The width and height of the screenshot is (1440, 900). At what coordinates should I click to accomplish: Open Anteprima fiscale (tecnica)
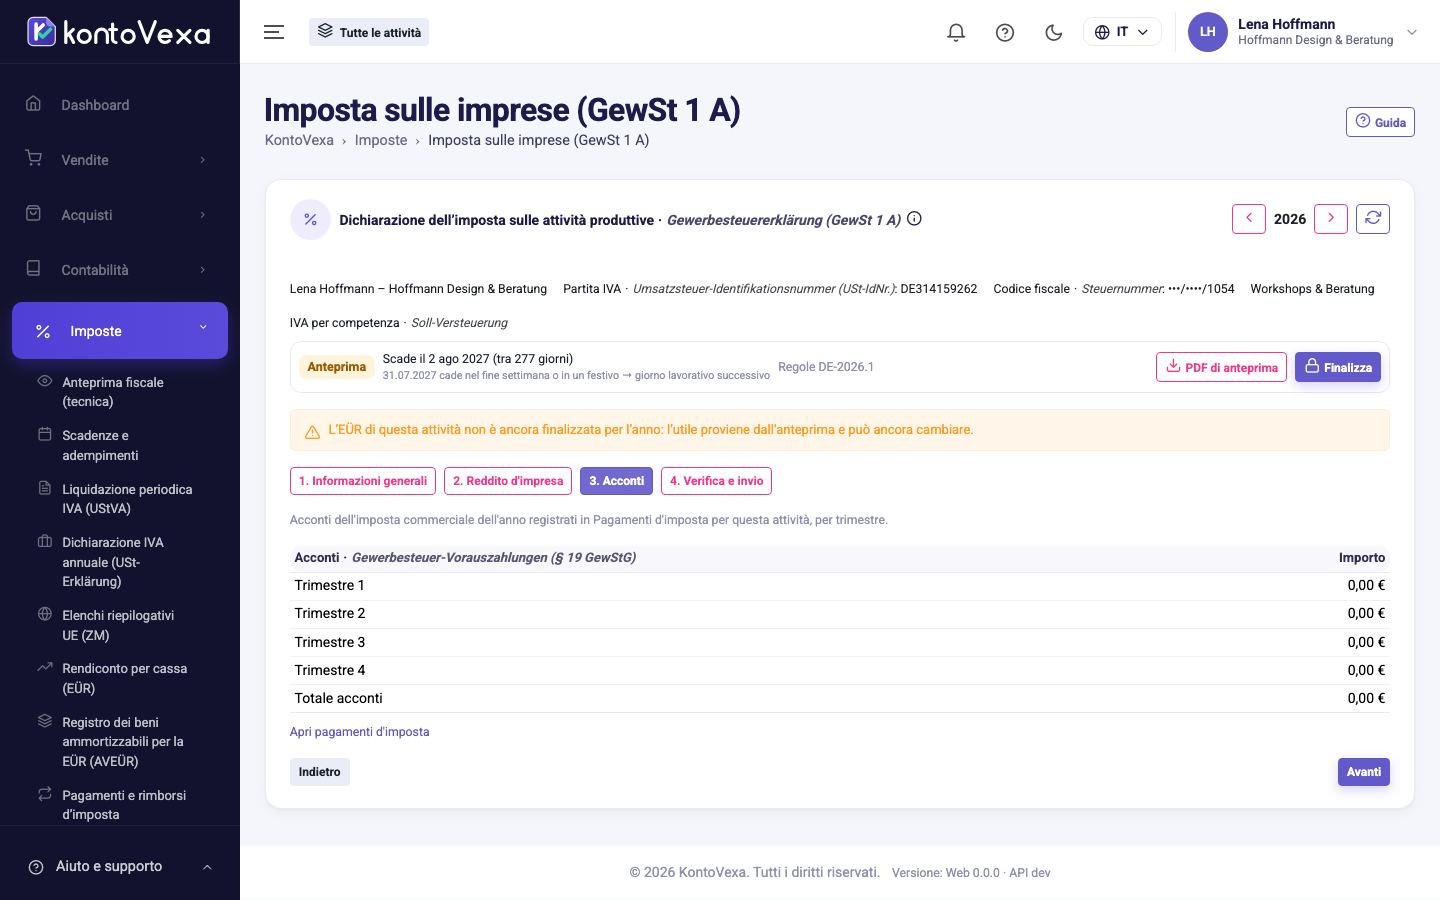pos(120,392)
